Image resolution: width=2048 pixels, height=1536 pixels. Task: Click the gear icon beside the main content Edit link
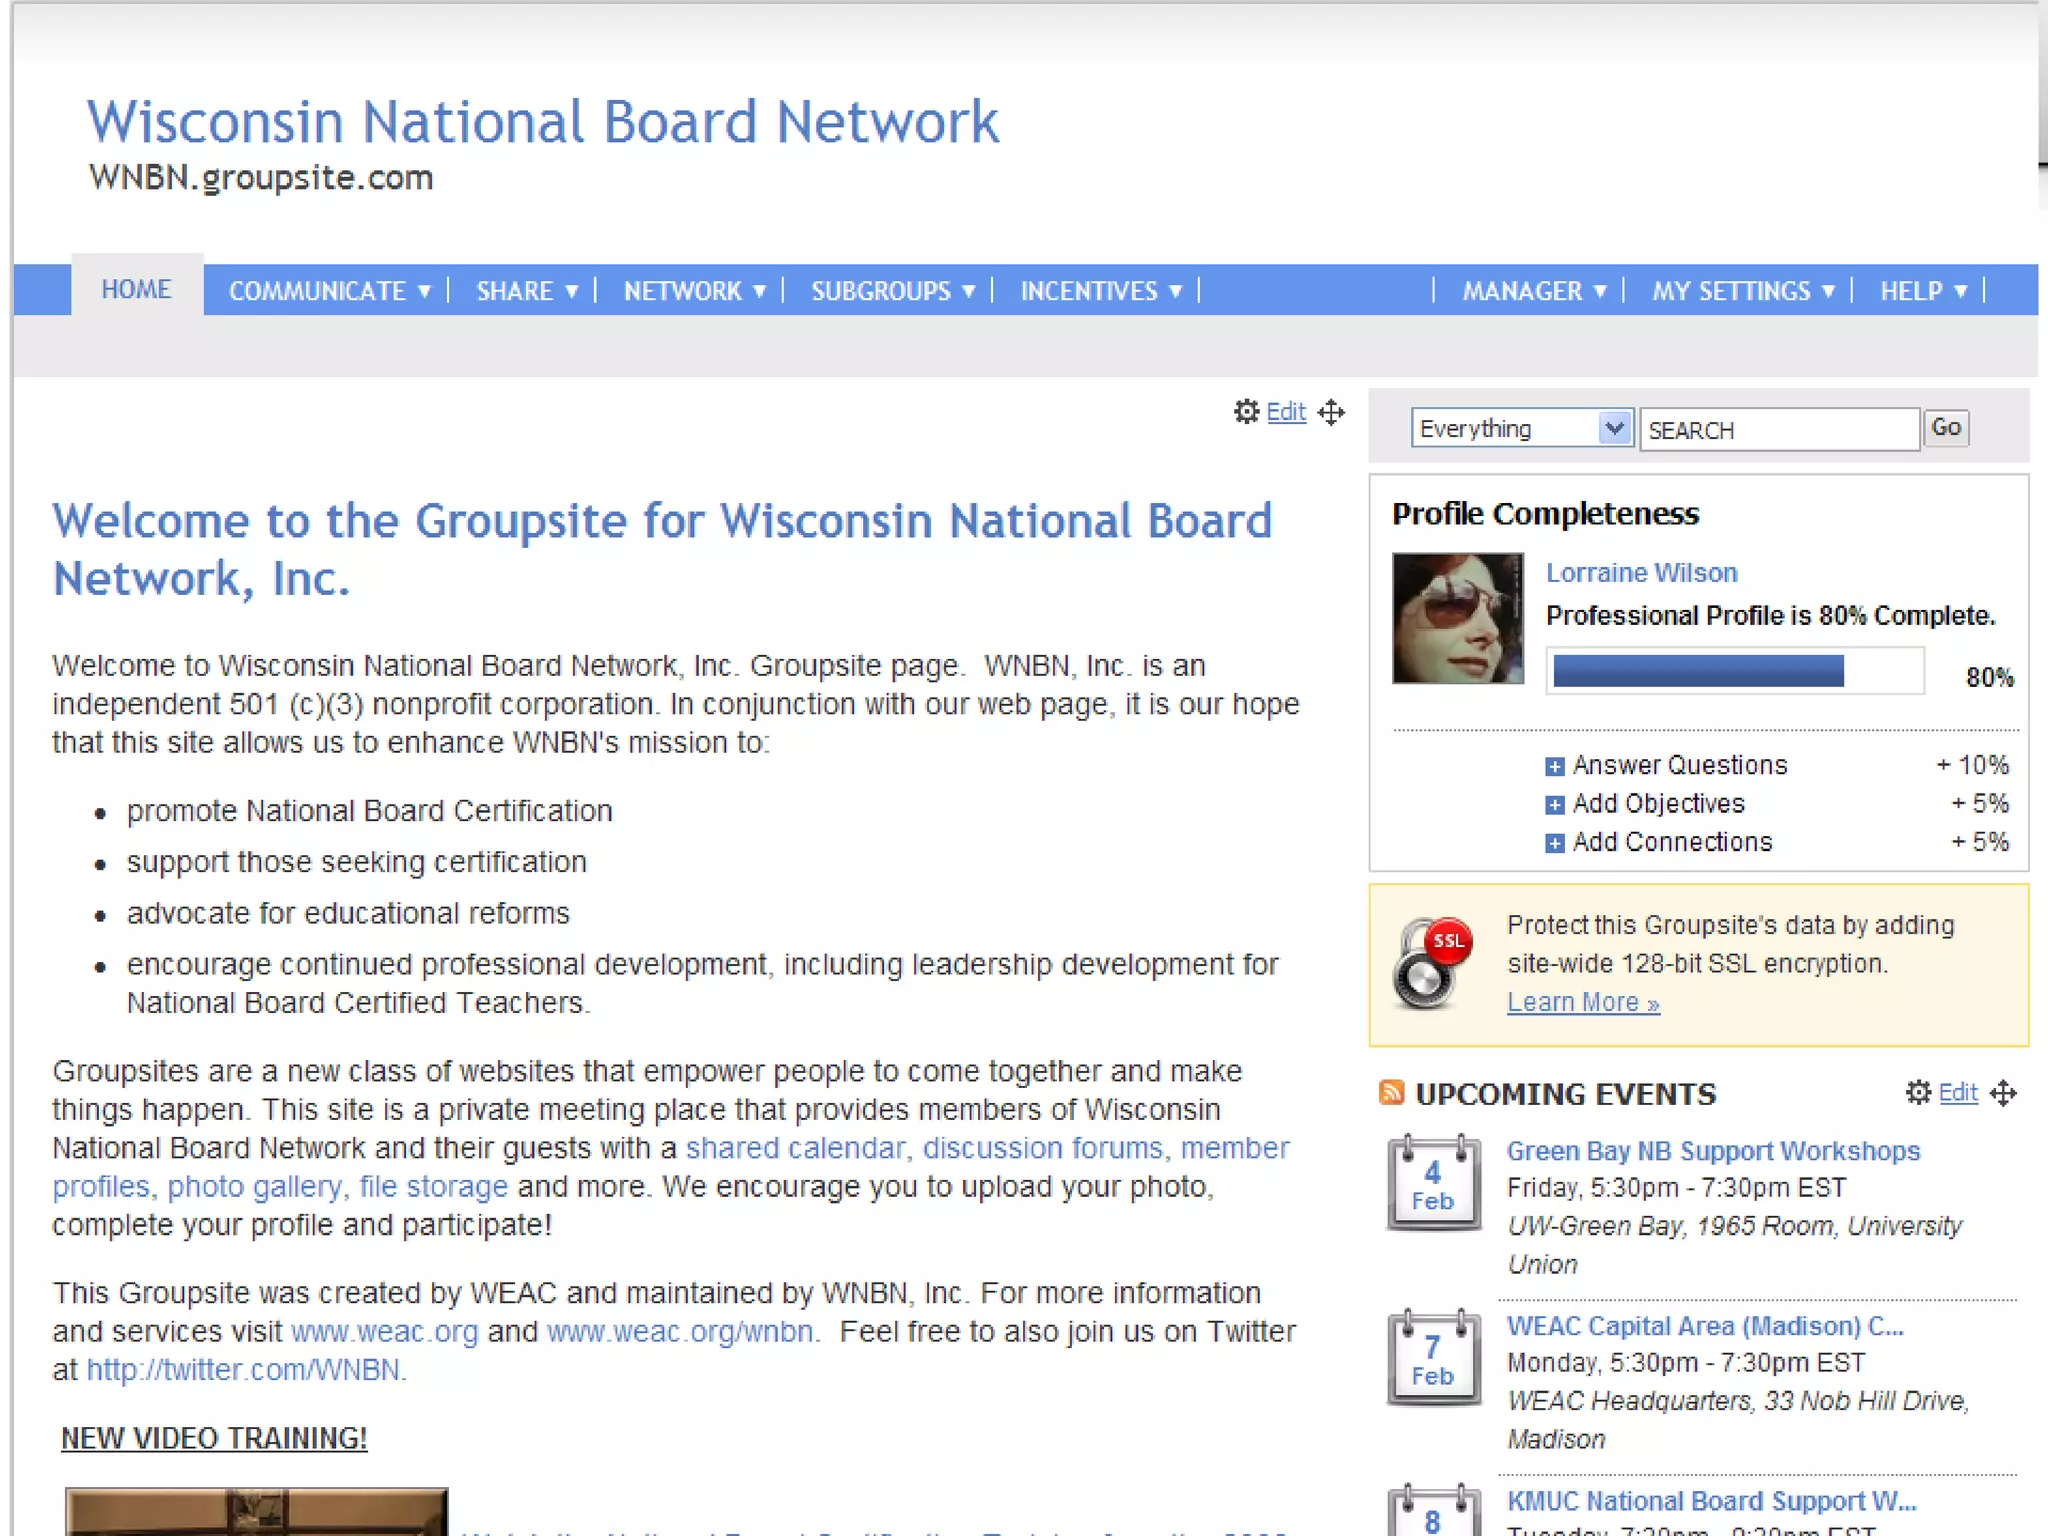(1245, 411)
